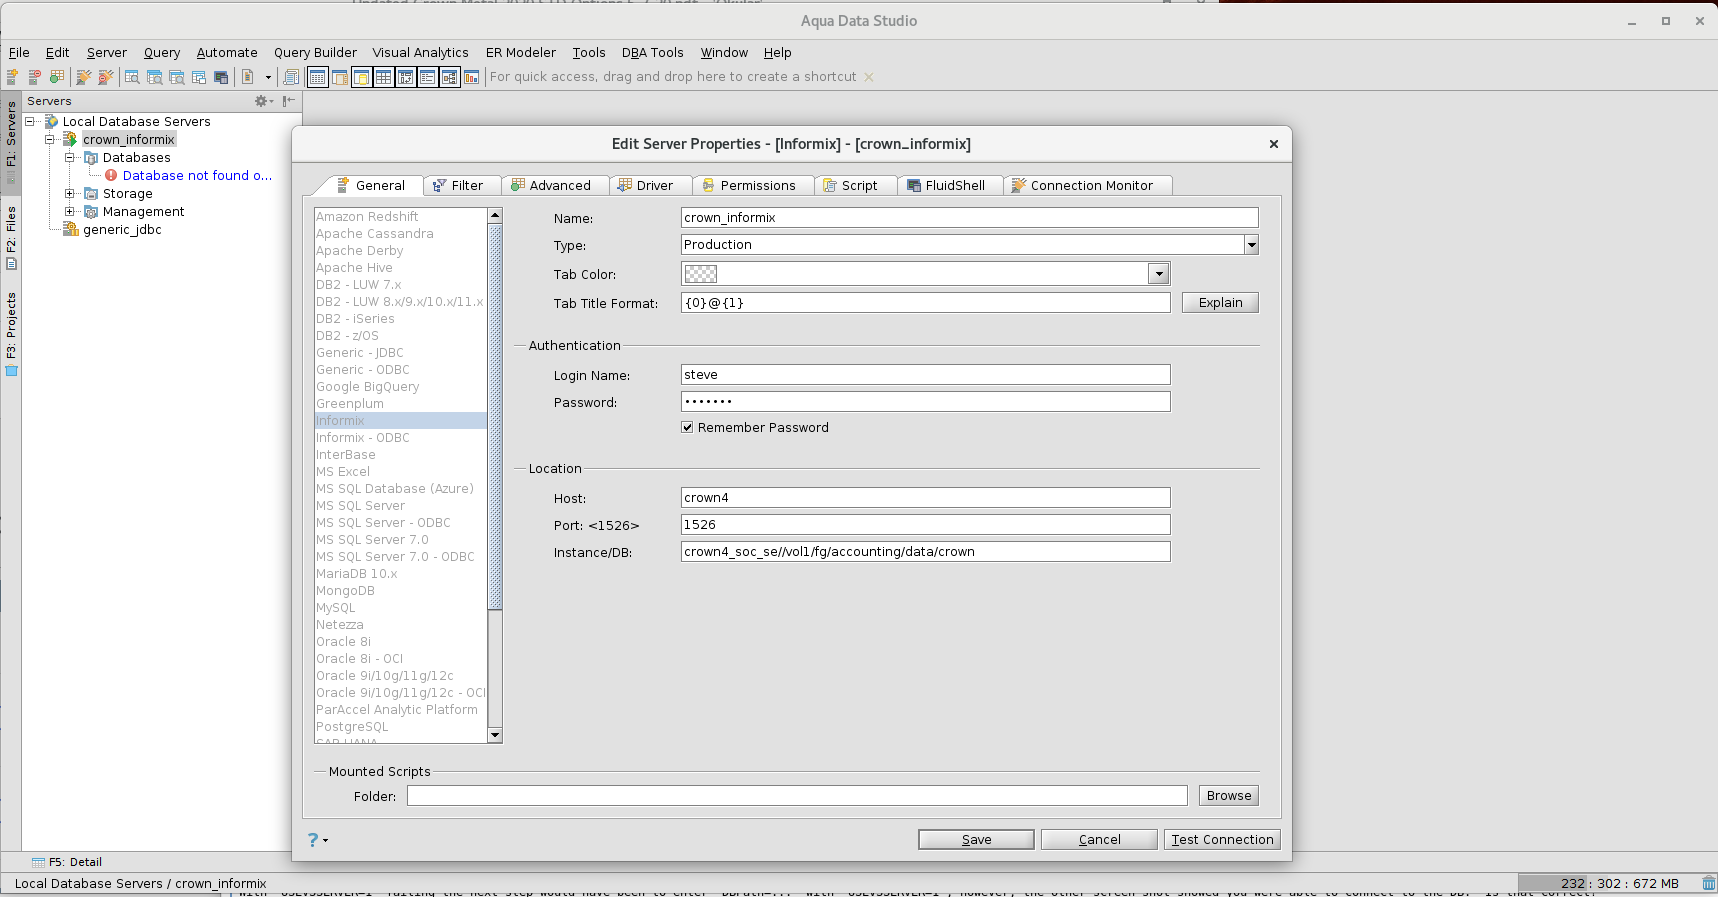
Task: Collapse the Servers panel with pin icon
Action: pyautogui.click(x=289, y=101)
